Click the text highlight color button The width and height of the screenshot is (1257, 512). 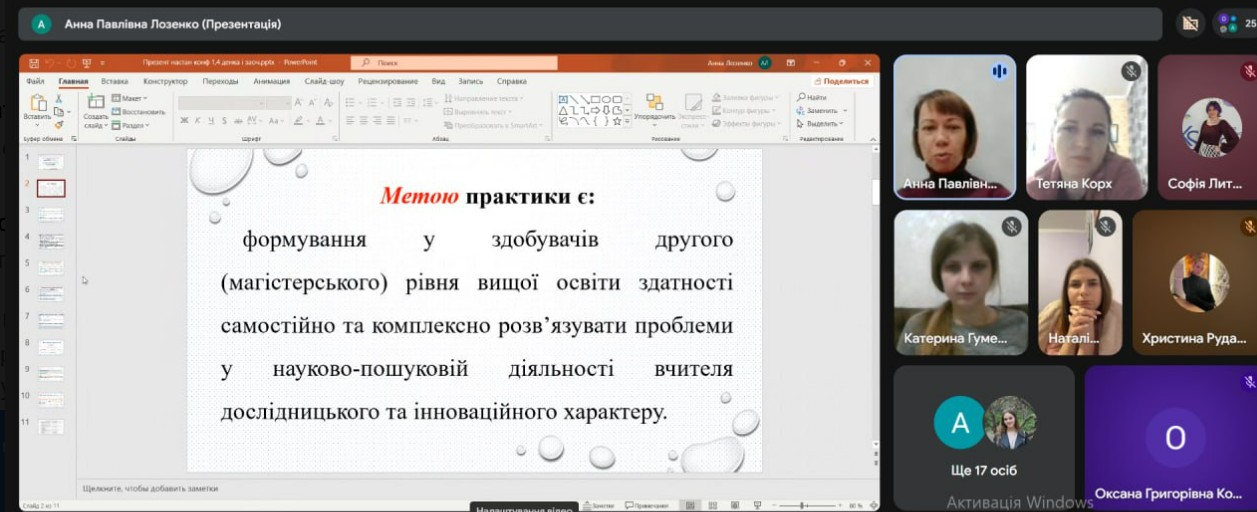click(299, 120)
